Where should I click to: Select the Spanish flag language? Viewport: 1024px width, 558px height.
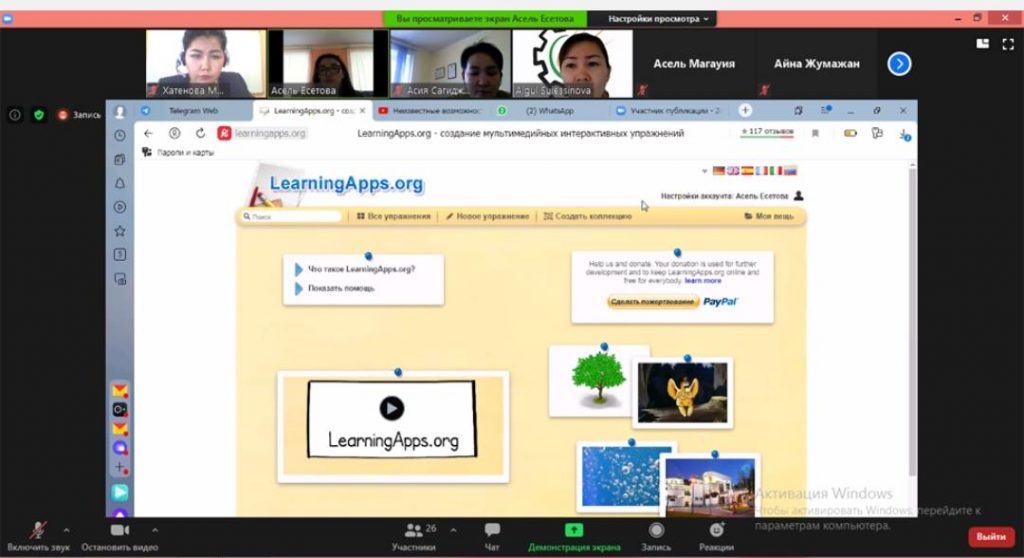(747, 171)
